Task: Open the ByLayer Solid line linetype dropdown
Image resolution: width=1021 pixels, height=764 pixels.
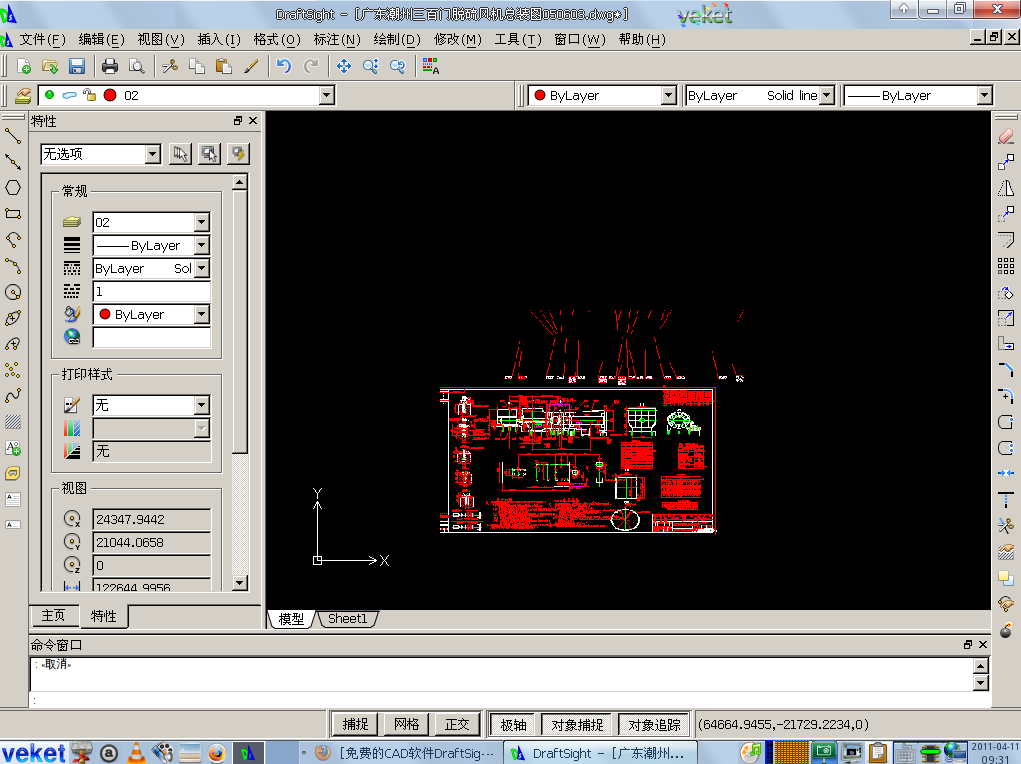Action: (x=826, y=96)
